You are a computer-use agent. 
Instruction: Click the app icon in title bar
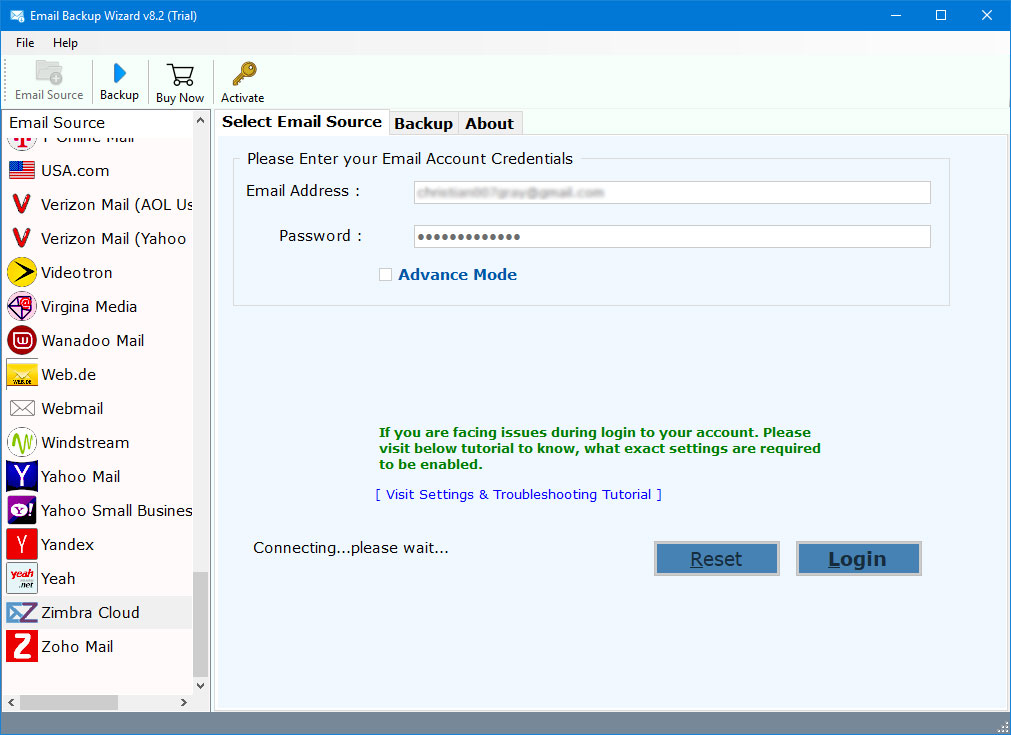(x=17, y=15)
